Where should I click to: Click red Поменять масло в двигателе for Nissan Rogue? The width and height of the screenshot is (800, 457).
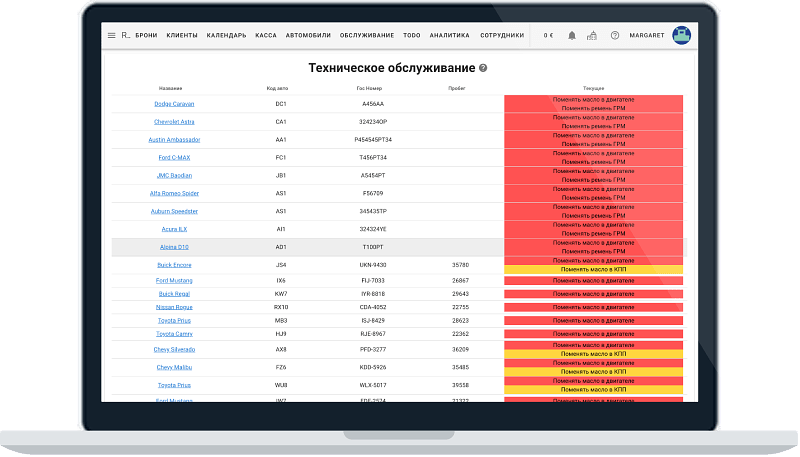coord(593,307)
